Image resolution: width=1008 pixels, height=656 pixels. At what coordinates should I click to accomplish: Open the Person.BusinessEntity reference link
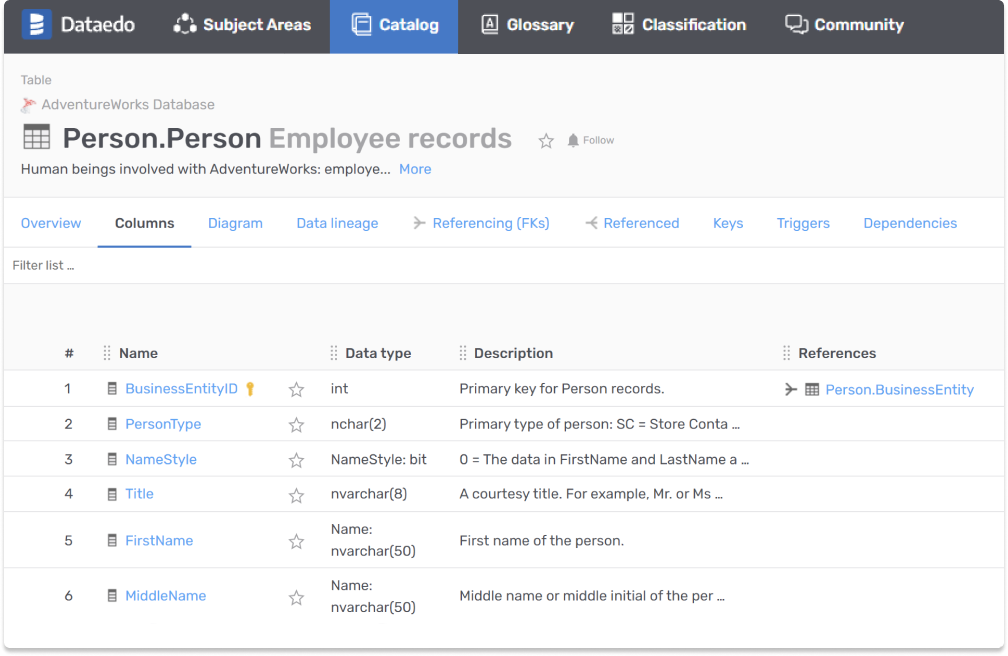[x=899, y=390]
